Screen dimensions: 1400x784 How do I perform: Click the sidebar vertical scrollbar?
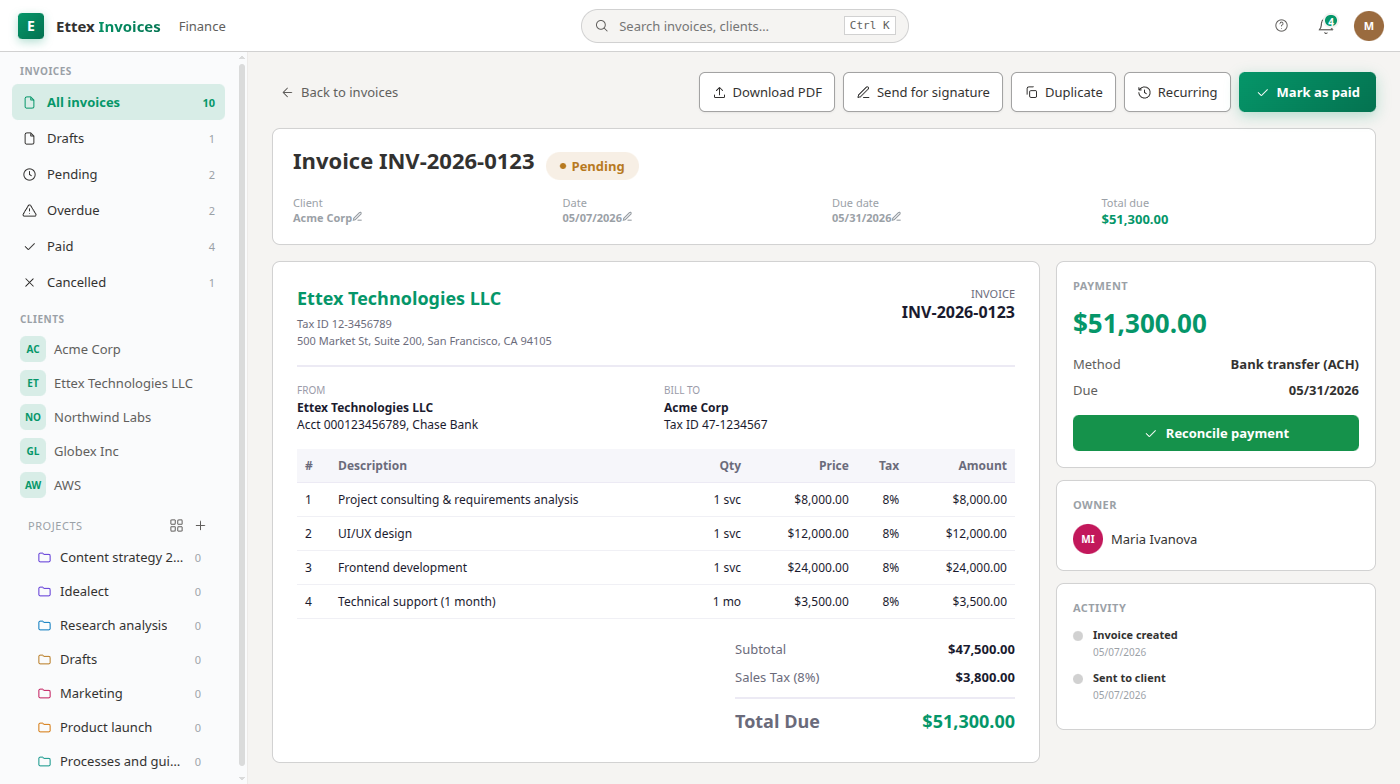[x=242, y=415]
